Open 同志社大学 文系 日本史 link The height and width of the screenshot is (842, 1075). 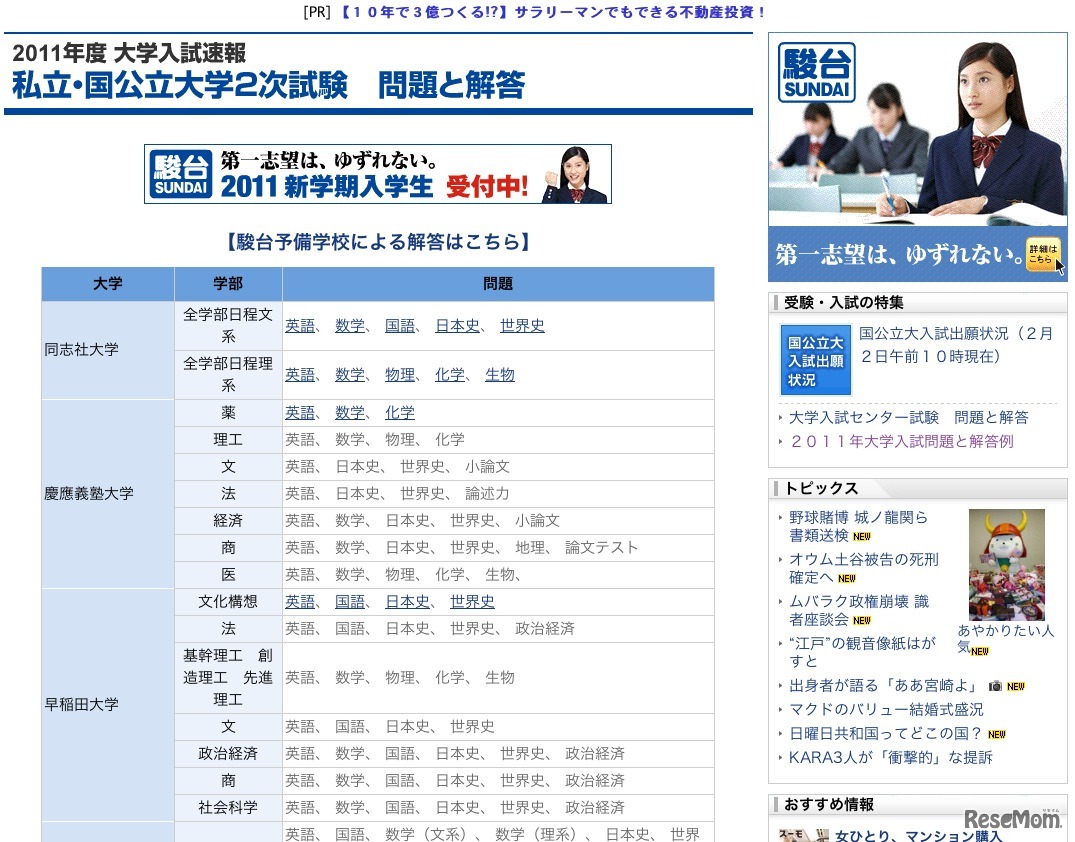(x=457, y=326)
